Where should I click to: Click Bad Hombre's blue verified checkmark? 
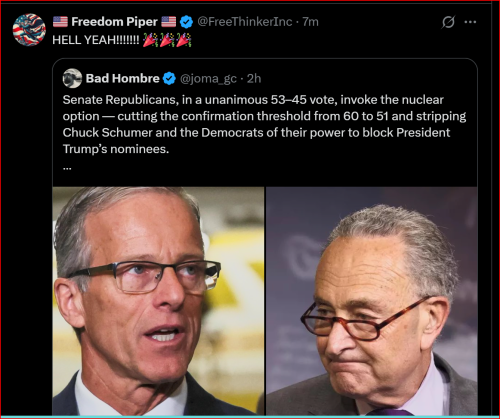click(x=170, y=79)
